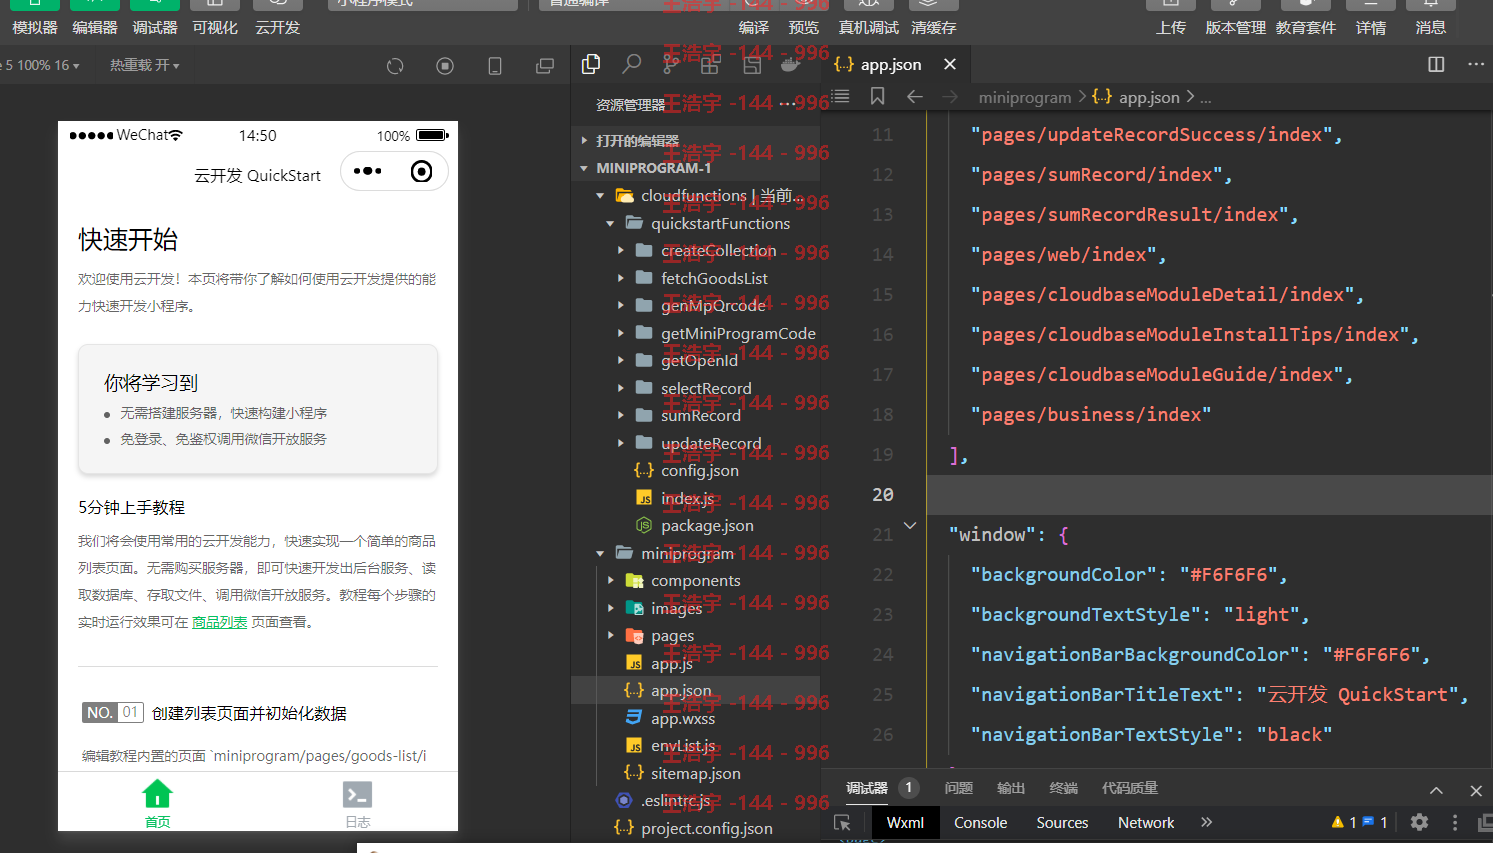Switch to the Network tab
1493x853 pixels.
click(x=1146, y=822)
